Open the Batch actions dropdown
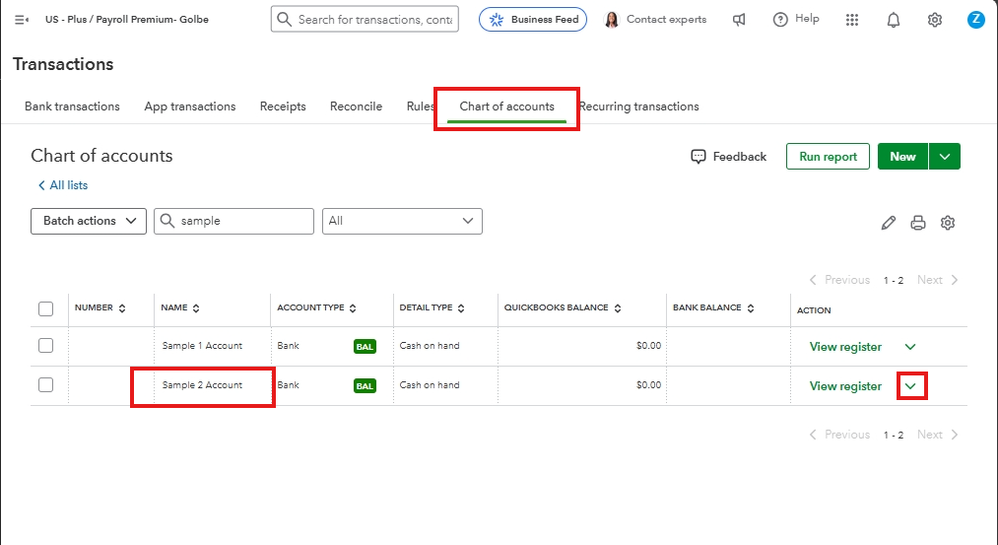998x545 pixels. [x=89, y=221]
